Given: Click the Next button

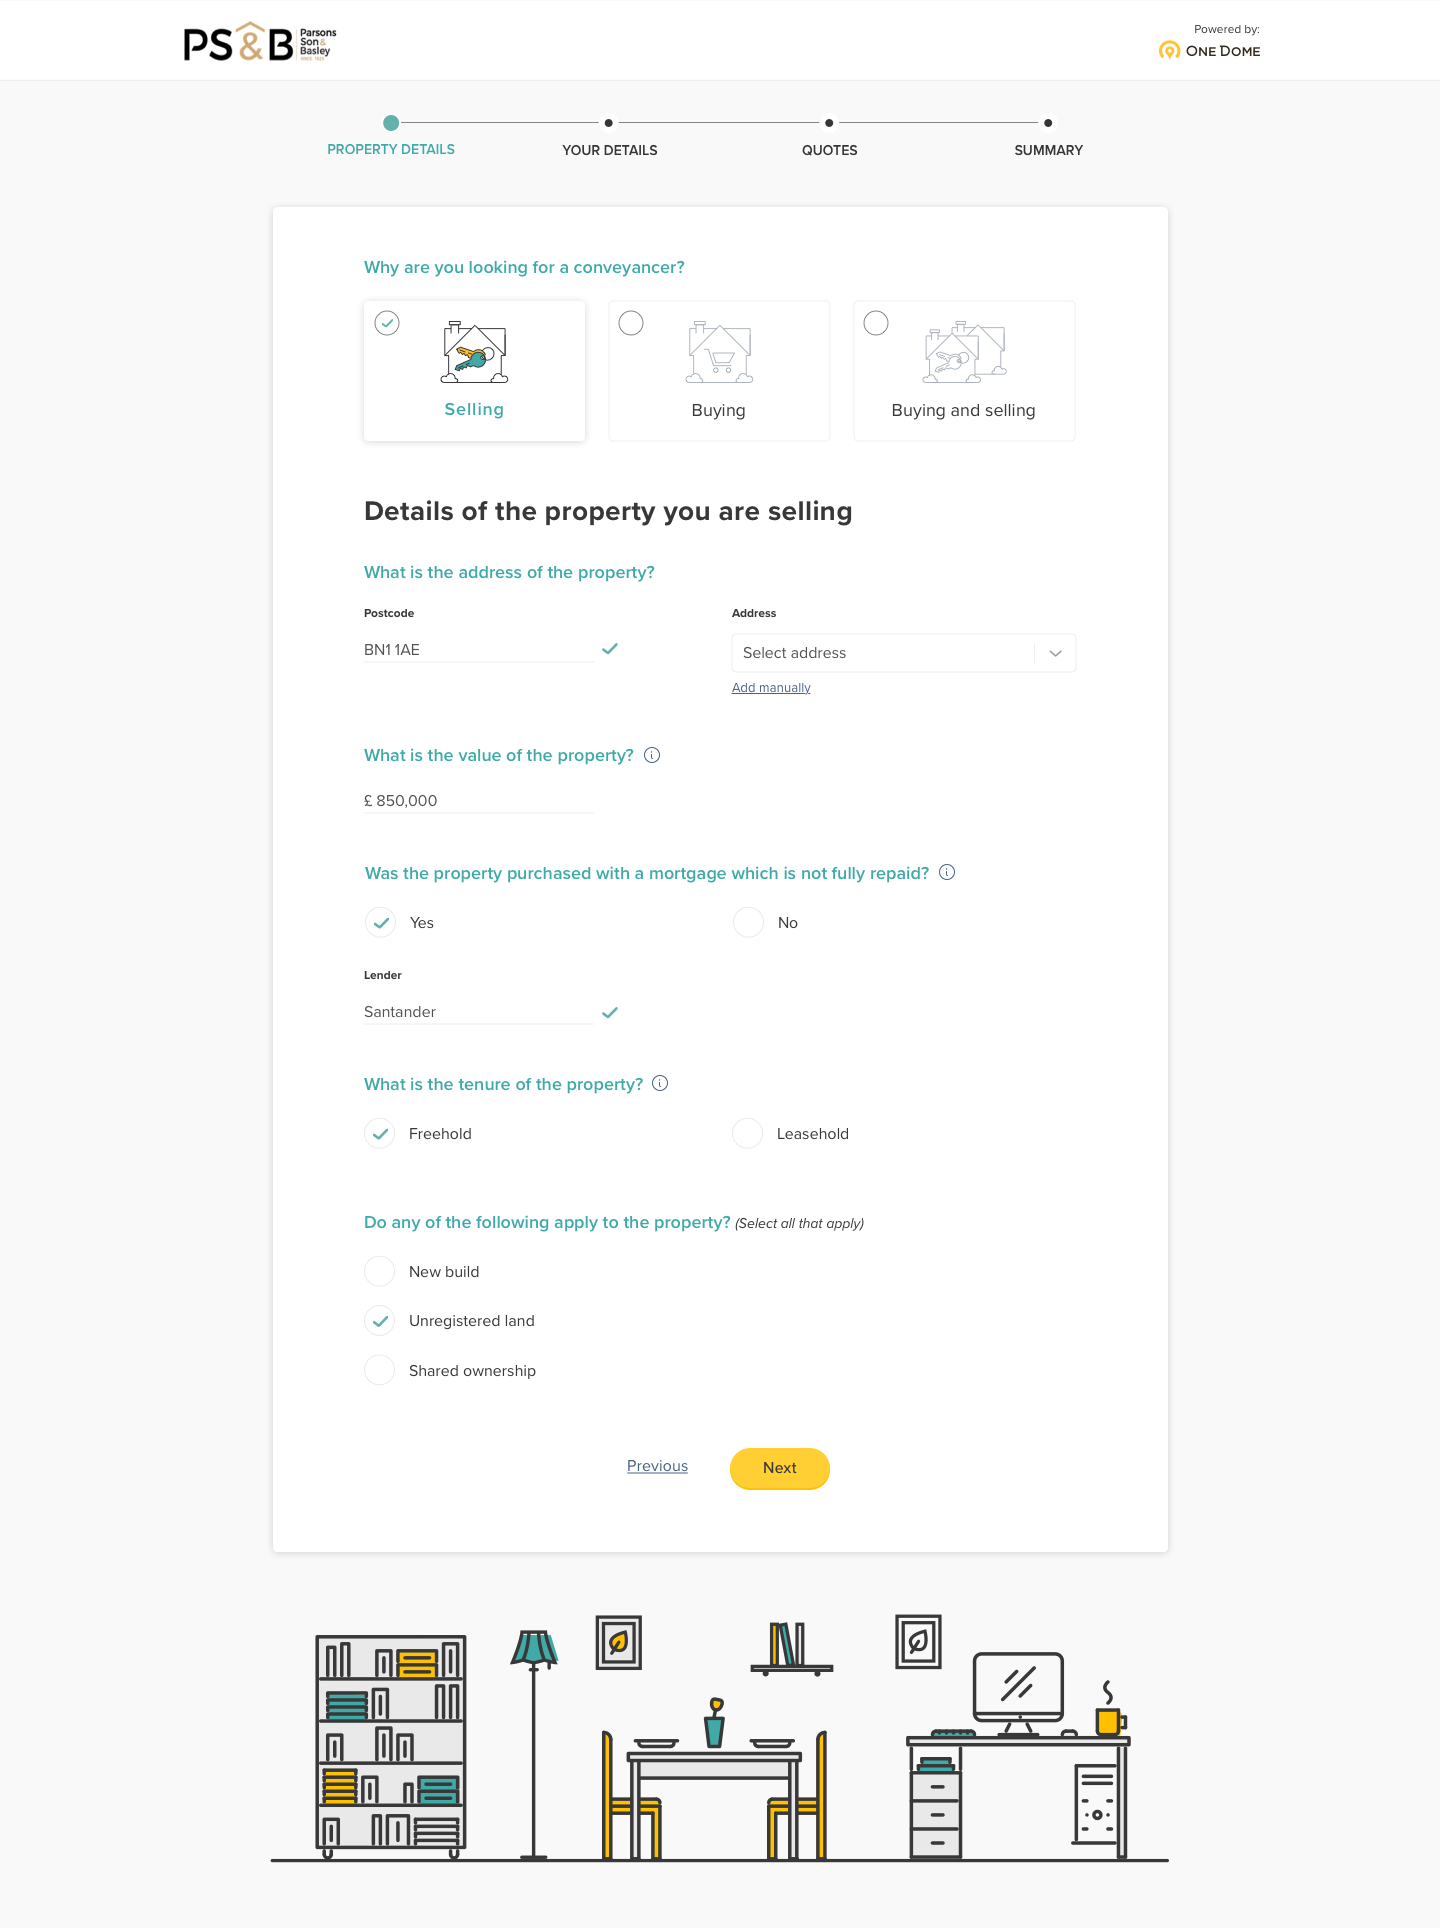Looking at the screenshot, I should coord(780,1468).
